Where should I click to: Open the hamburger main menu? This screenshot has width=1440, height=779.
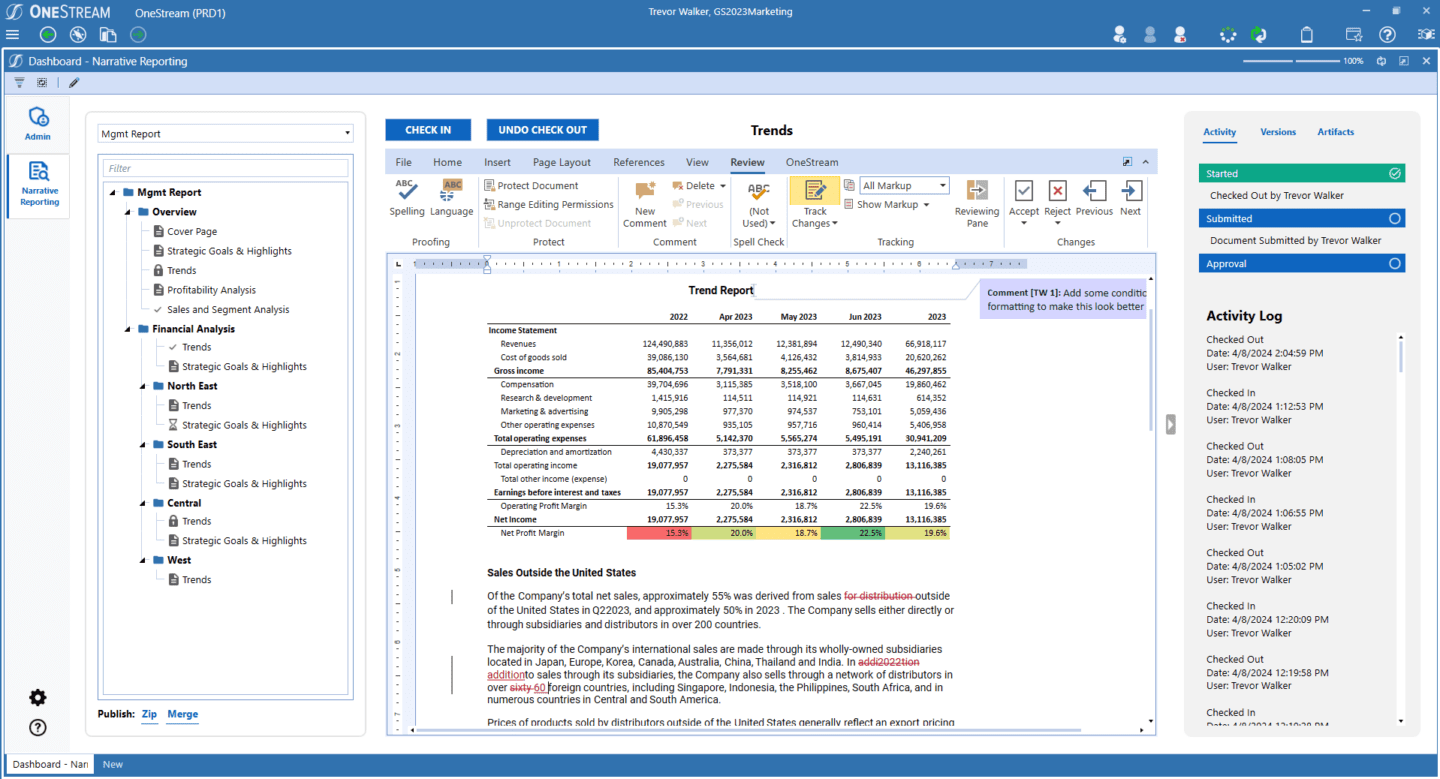[12, 35]
